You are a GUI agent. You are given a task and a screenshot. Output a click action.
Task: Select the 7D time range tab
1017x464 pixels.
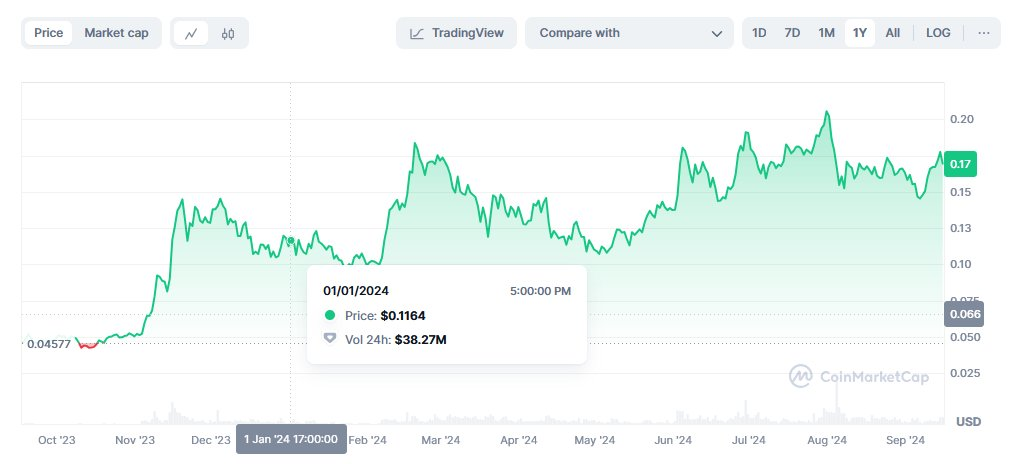[x=792, y=33]
